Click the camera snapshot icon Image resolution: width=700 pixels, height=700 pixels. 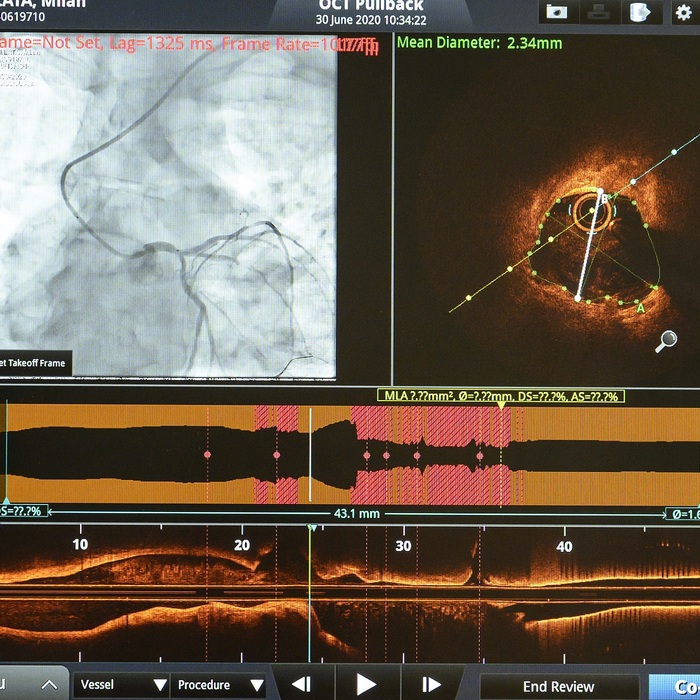tap(557, 11)
